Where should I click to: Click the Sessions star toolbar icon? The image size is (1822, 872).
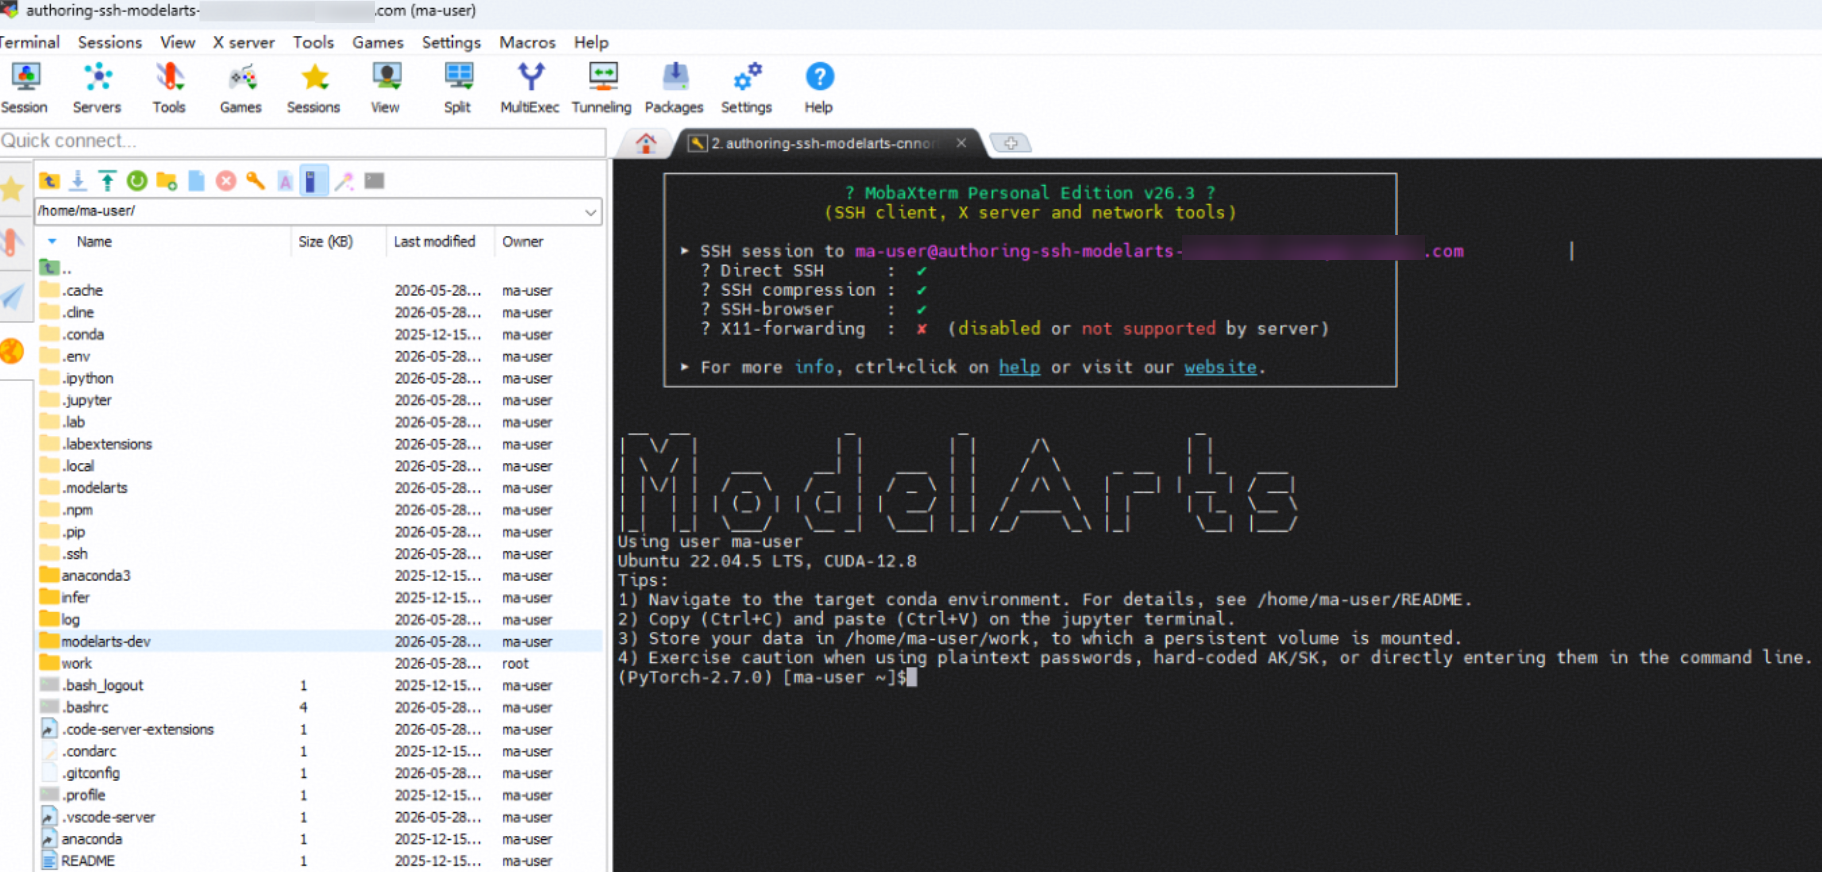tap(314, 88)
